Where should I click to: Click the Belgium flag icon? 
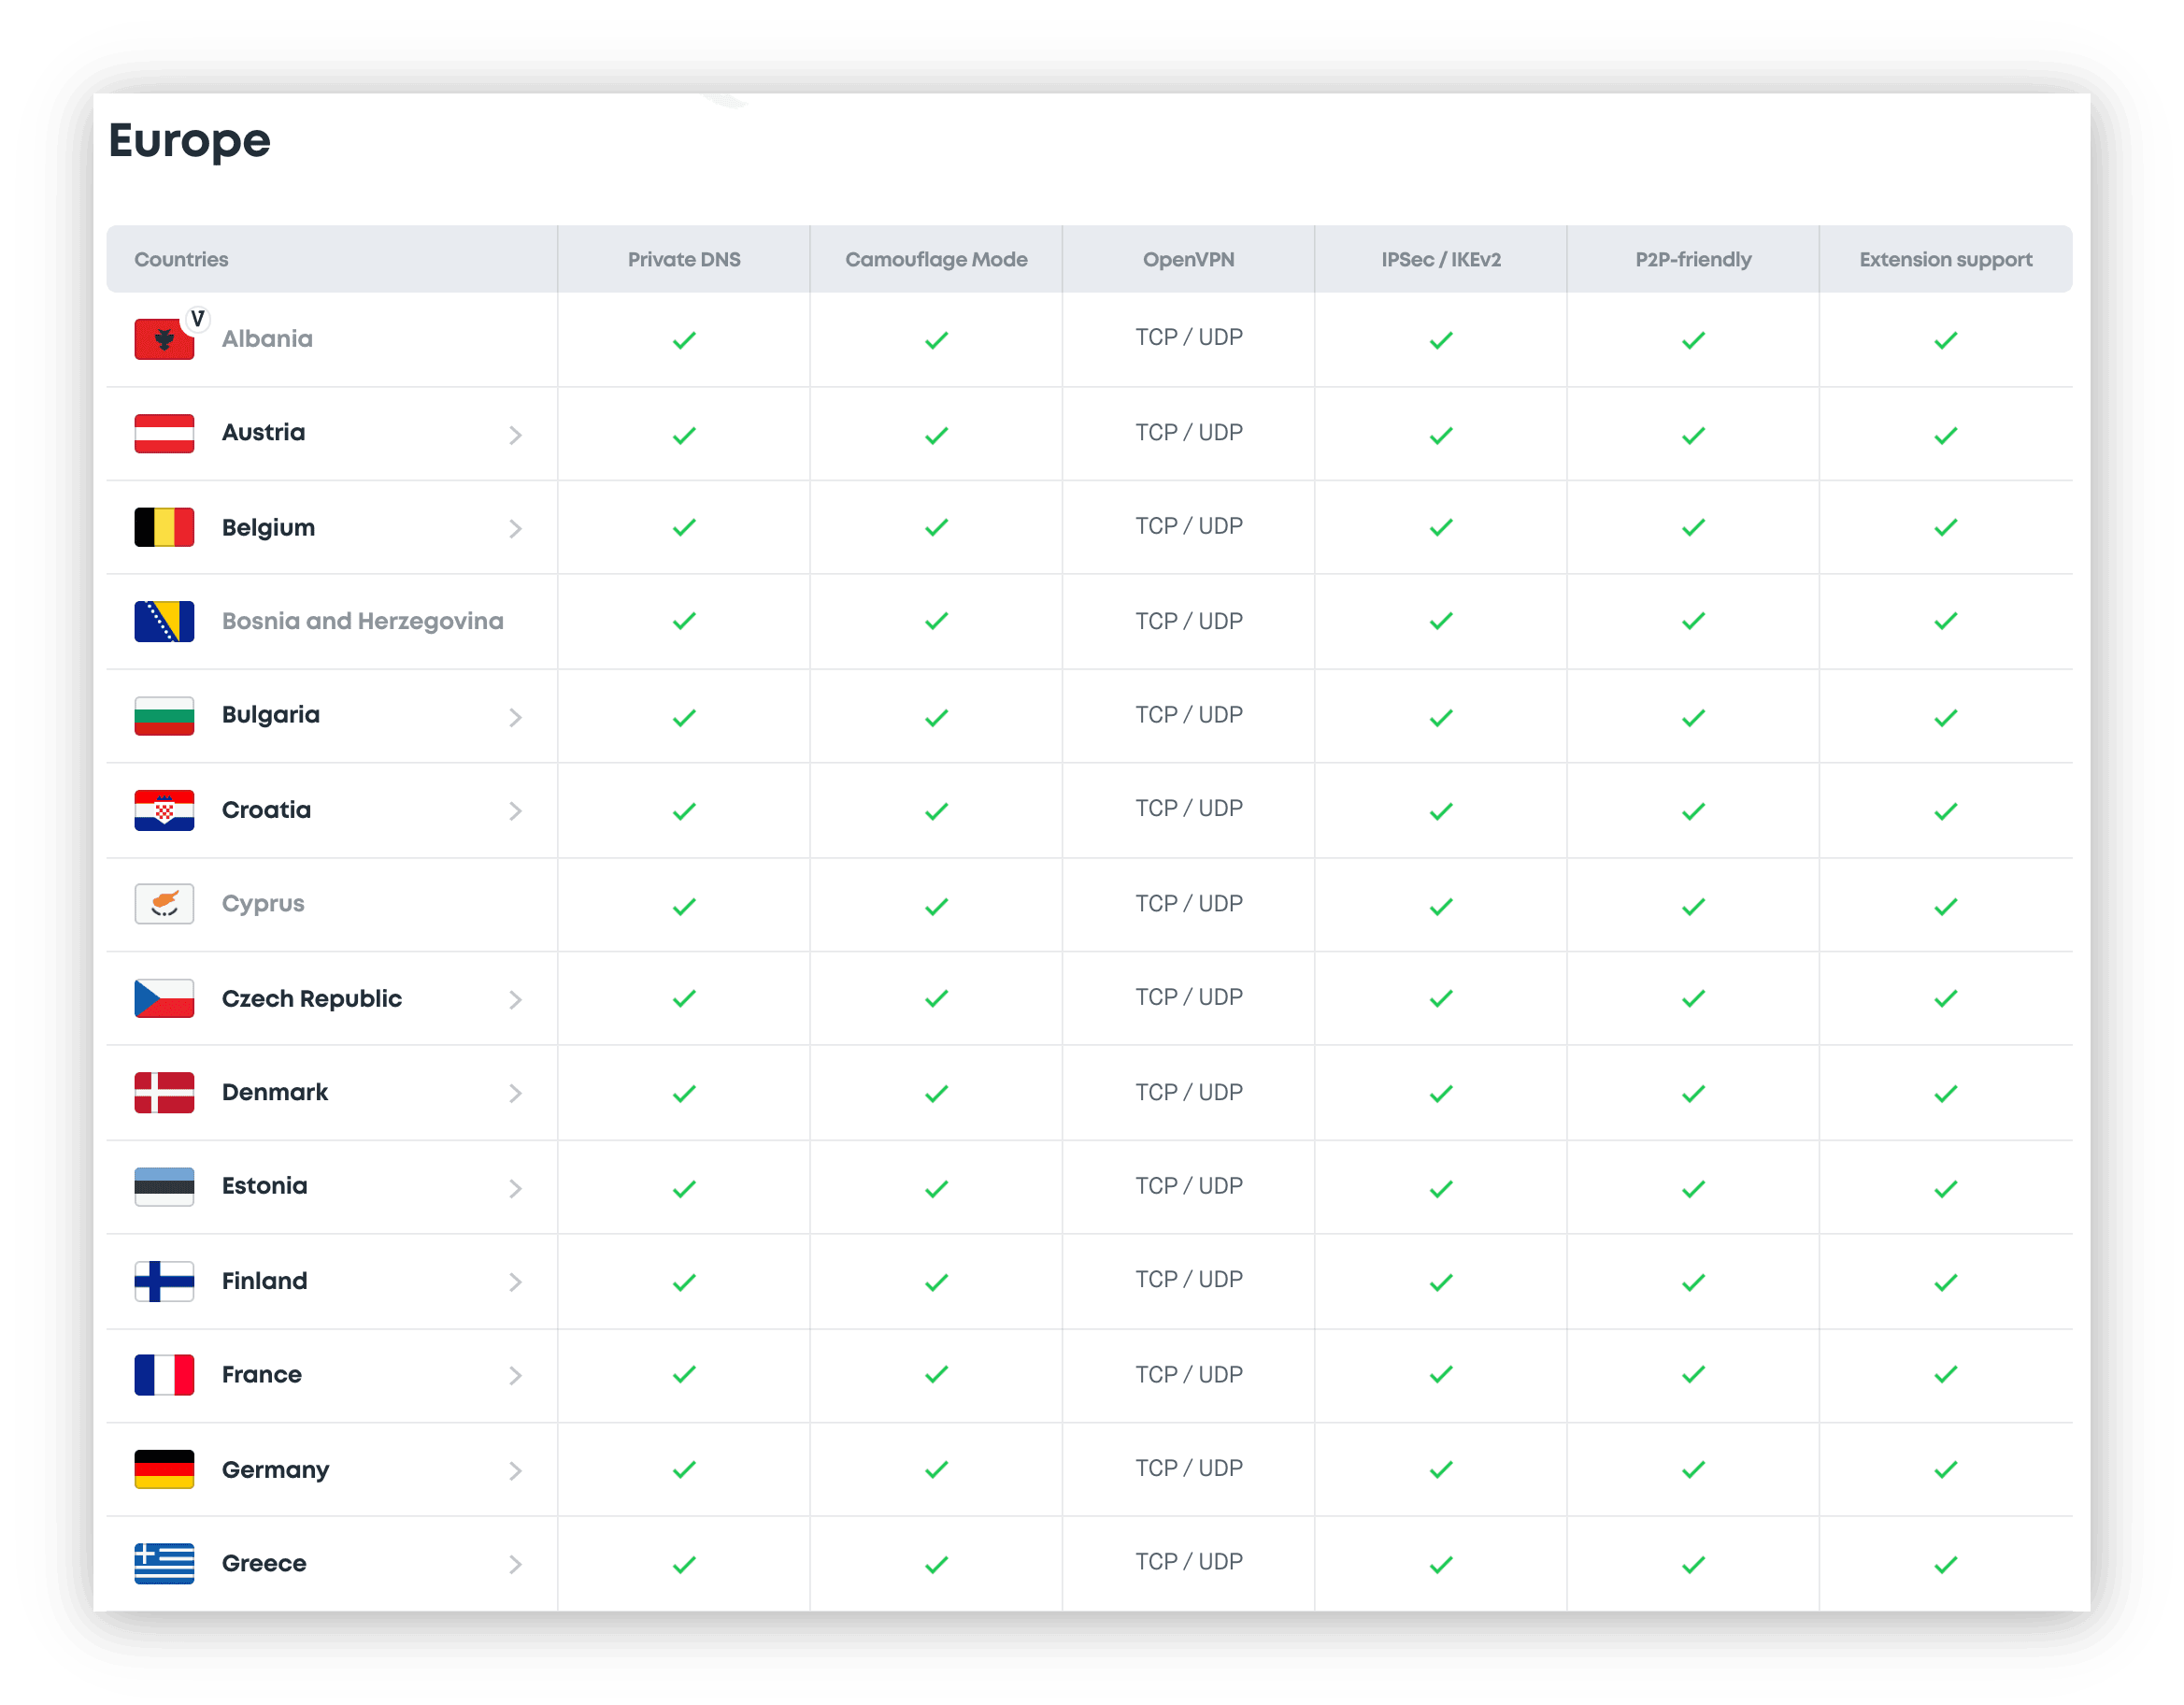[x=164, y=527]
